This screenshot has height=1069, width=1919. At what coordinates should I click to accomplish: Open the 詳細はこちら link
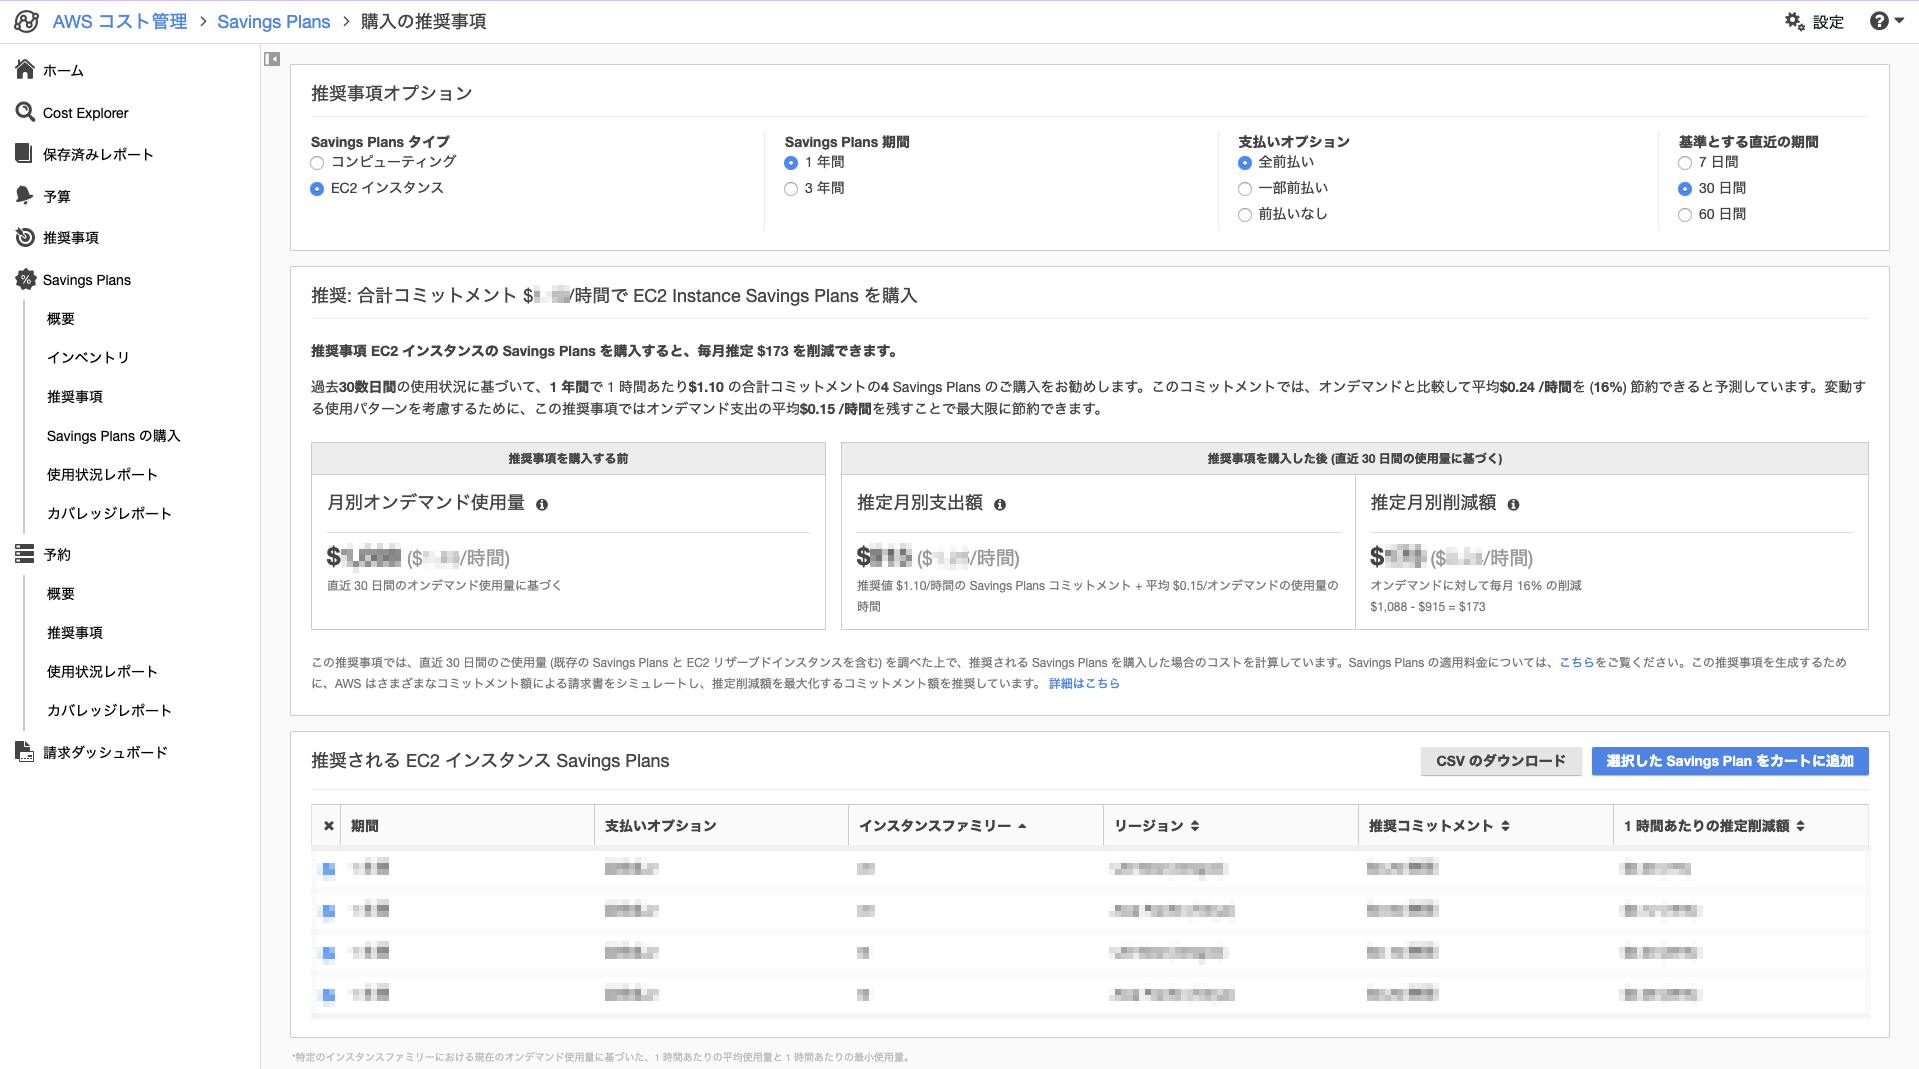1084,684
